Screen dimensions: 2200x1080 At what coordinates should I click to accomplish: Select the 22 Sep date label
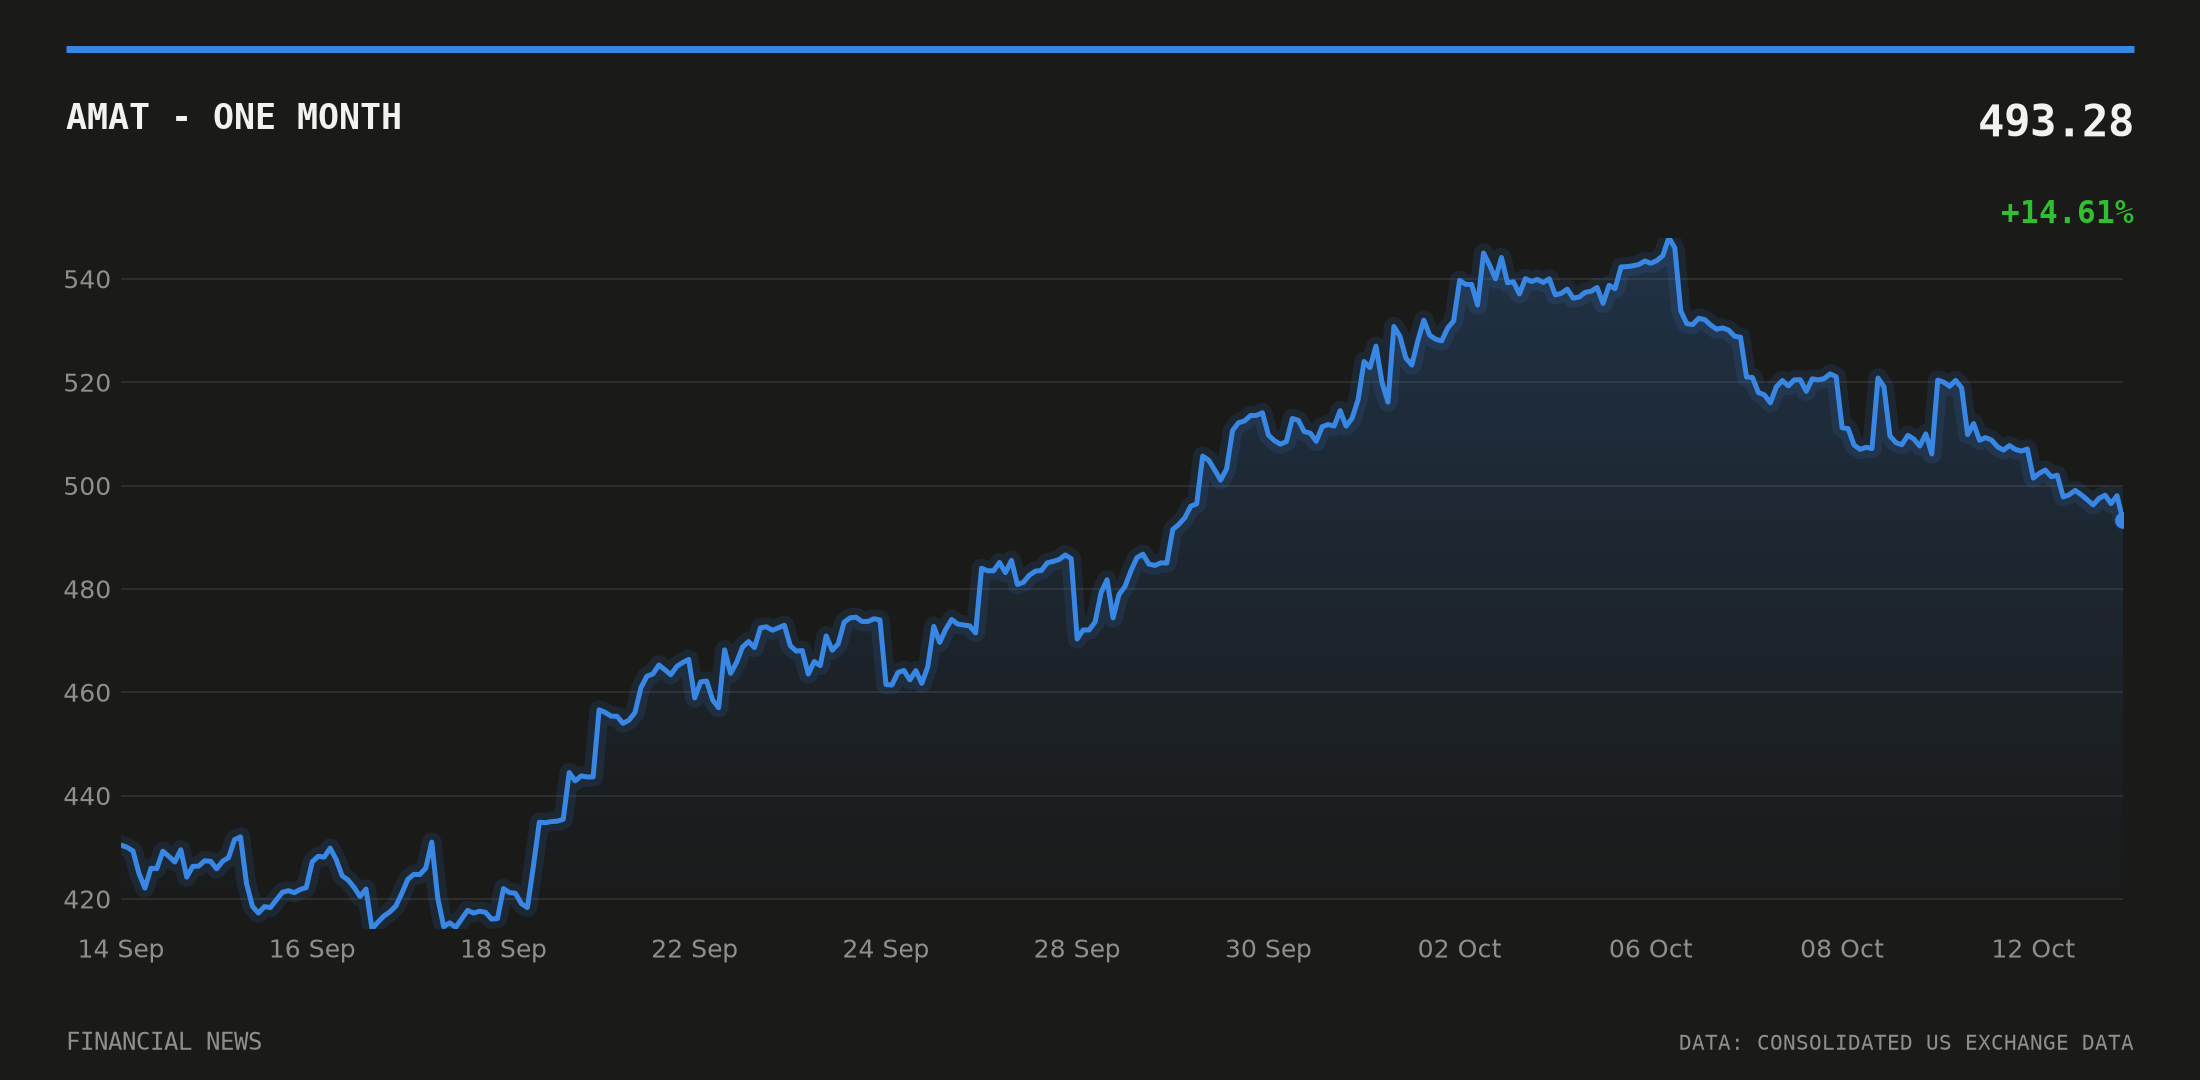(x=694, y=949)
